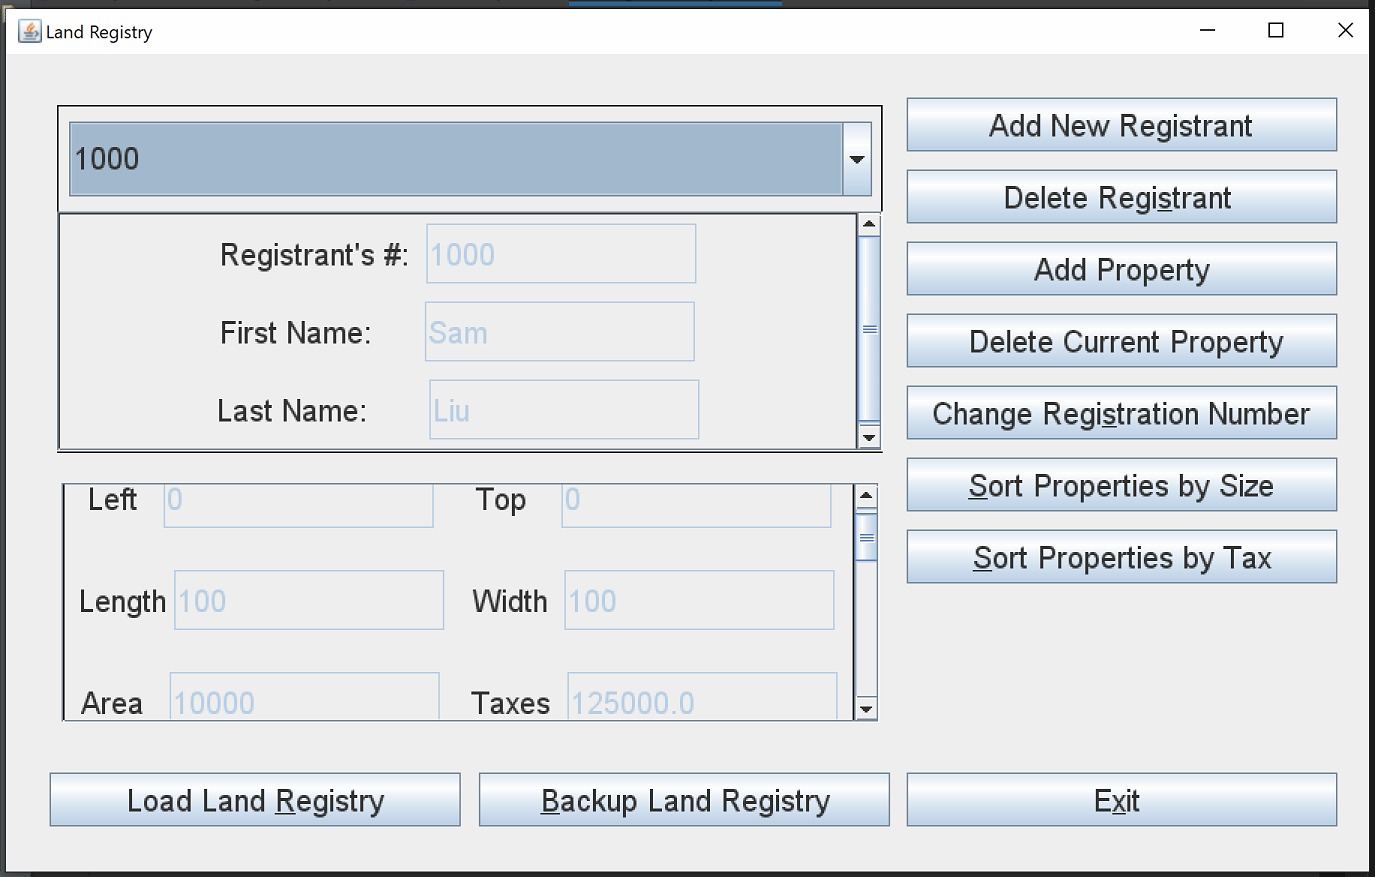Click Delete Registrant

tap(1120, 197)
